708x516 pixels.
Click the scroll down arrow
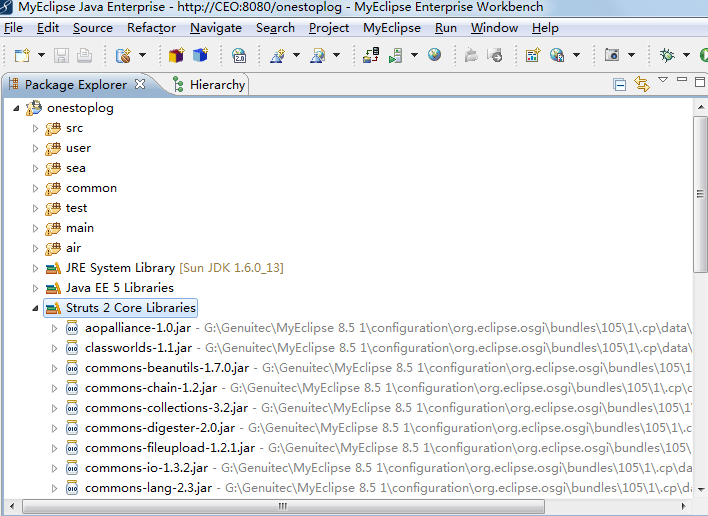[x=700, y=489]
